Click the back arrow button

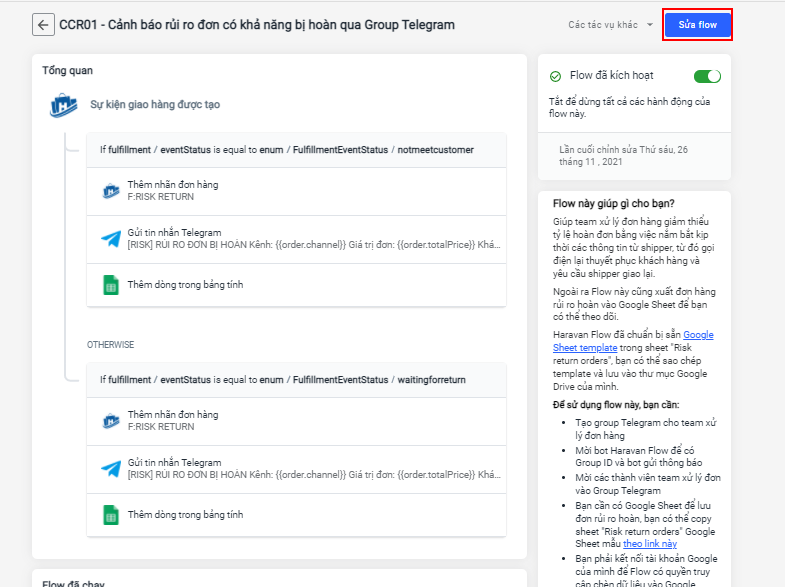43,25
